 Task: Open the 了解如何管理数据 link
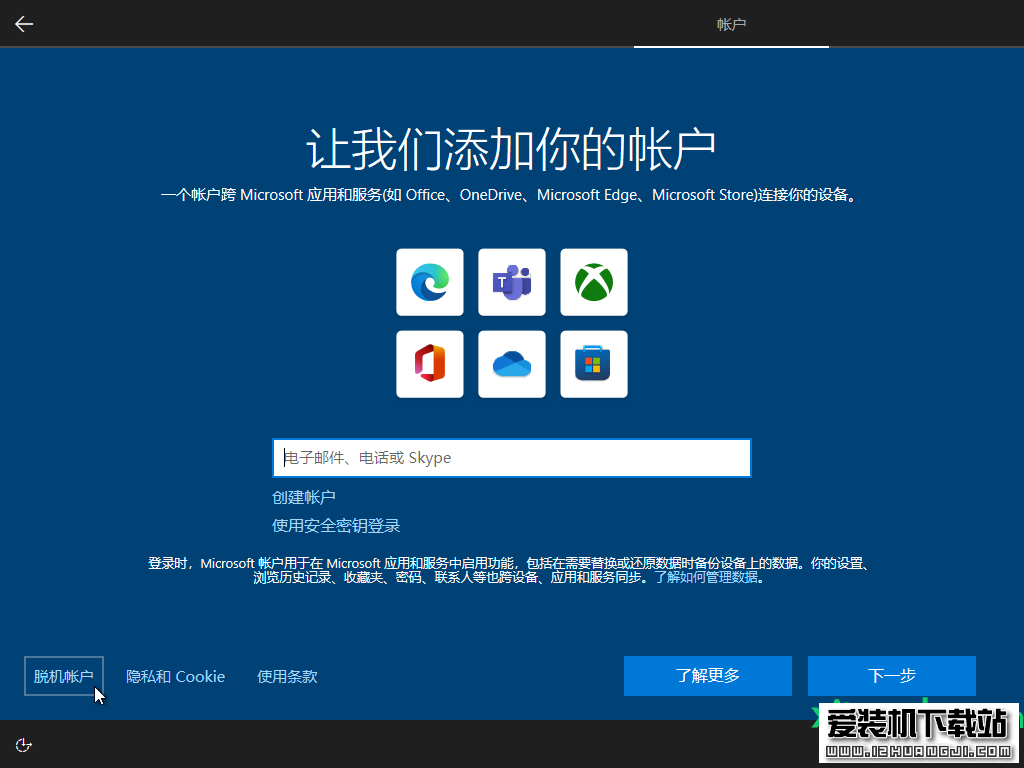tap(707, 577)
